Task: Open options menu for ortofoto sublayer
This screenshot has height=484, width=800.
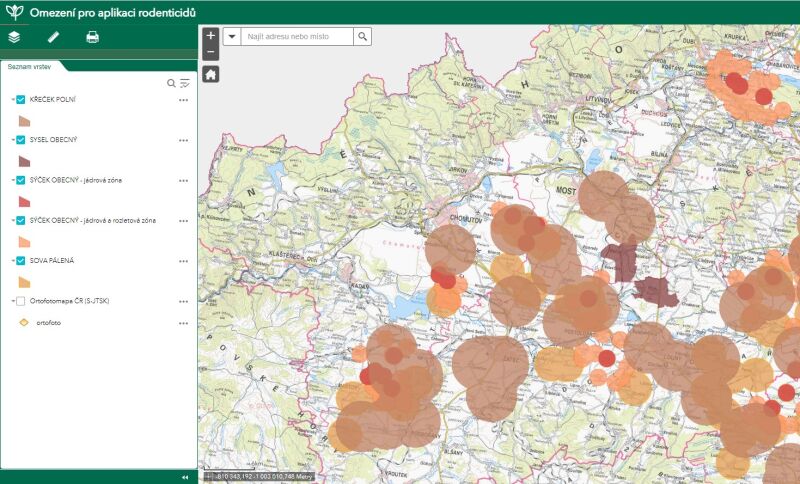Action: 183,323
